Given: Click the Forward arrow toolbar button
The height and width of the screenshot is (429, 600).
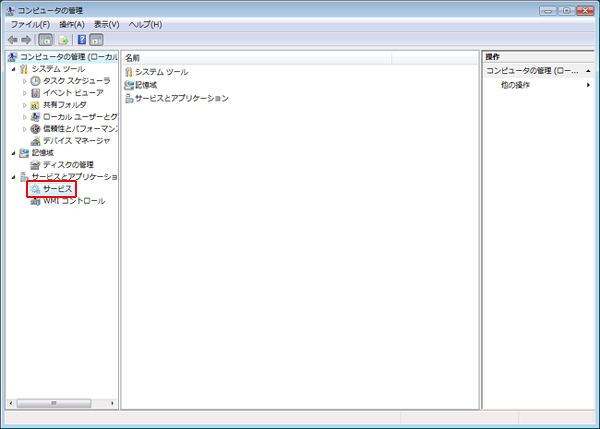Looking at the screenshot, I should point(26,40).
